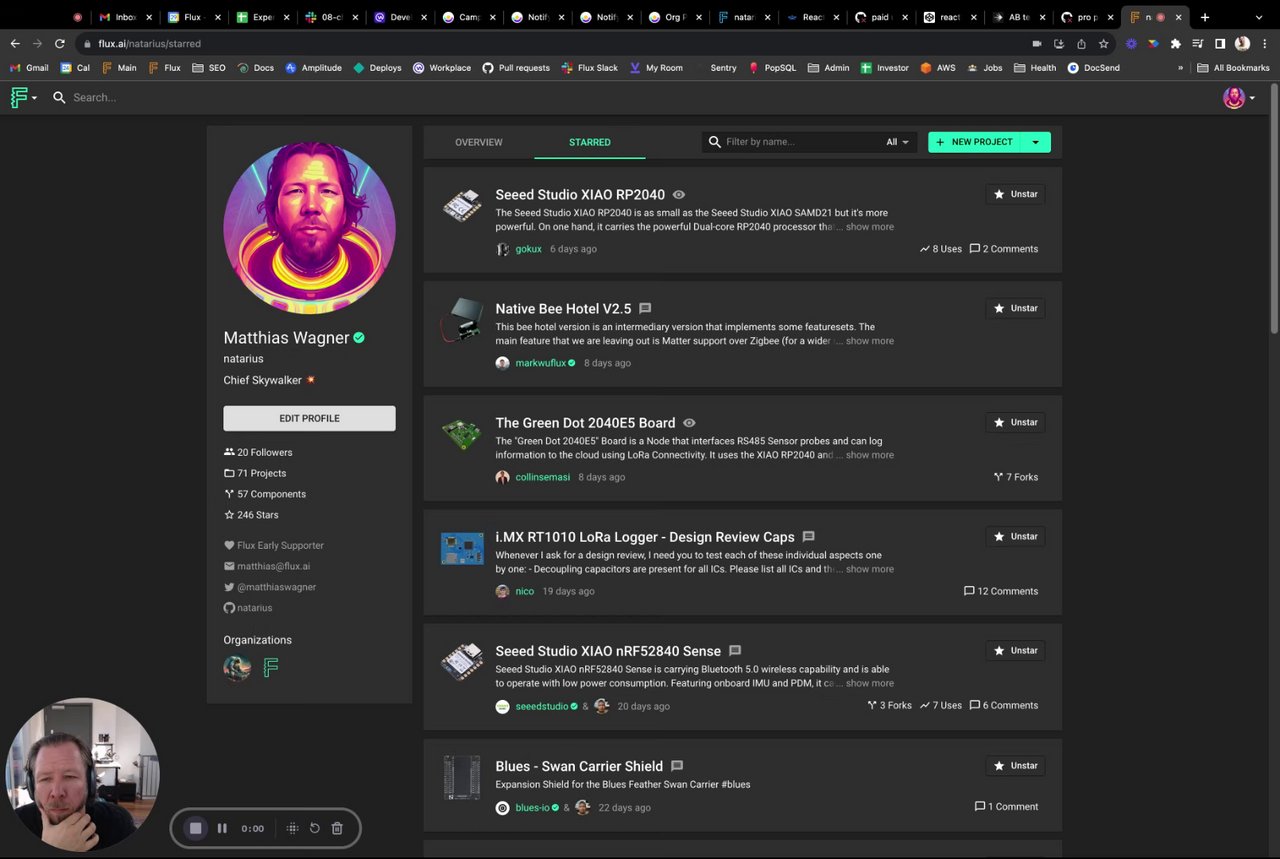
Task: Click comment icon next to Native Bee Hotel V2.5
Action: click(x=645, y=309)
